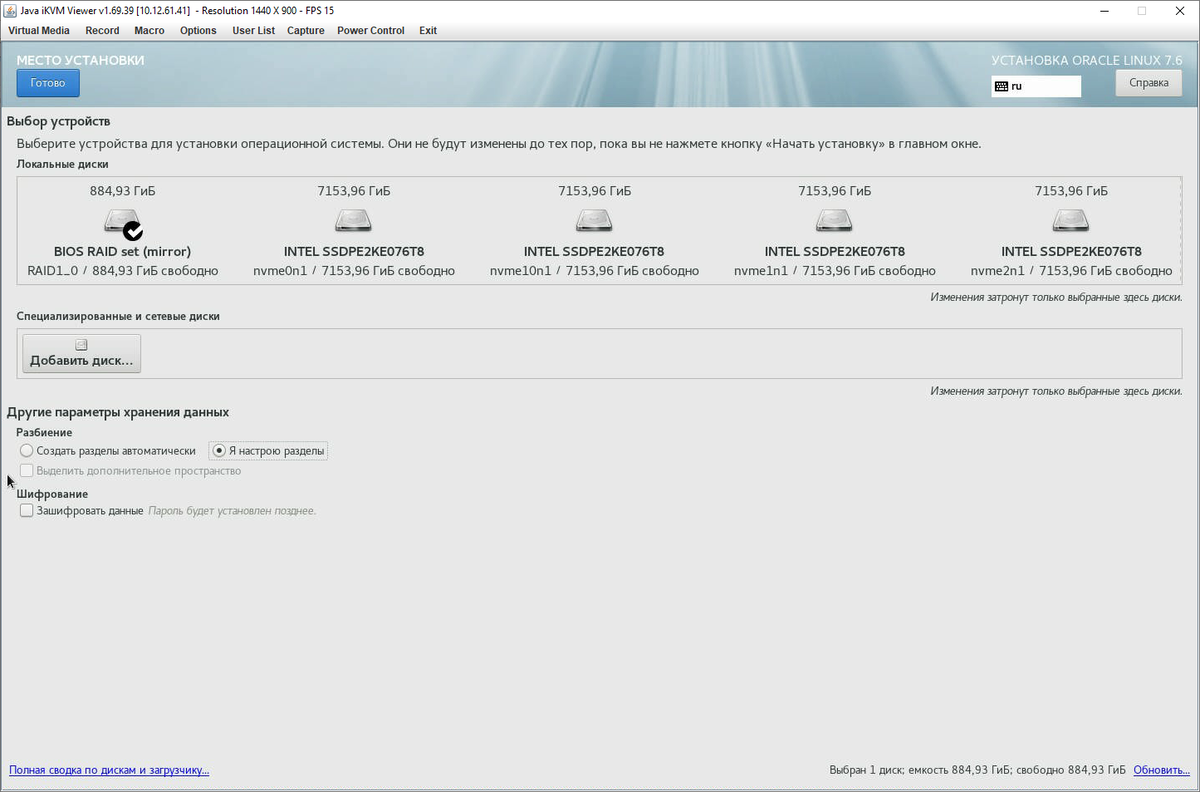
Task: Click the Готово button
Action: pos(47,83)
